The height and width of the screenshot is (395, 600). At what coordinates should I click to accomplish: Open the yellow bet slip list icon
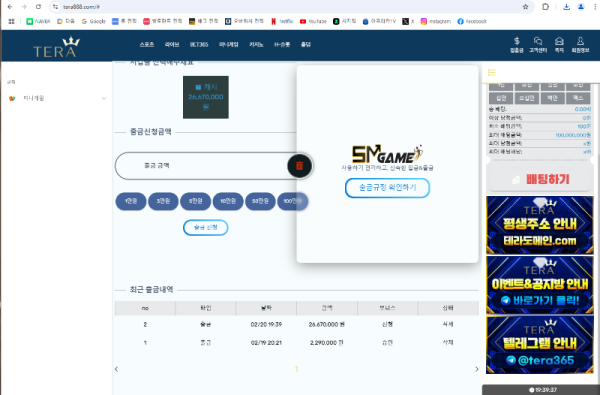[492, 72]
